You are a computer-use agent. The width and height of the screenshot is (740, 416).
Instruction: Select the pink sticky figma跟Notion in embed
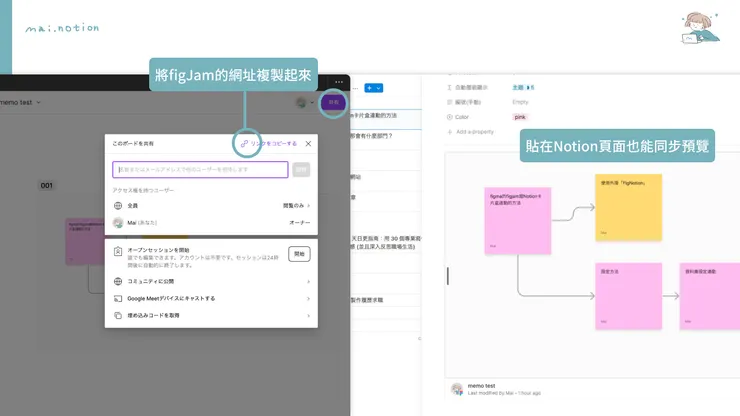(x=518, y=221)
